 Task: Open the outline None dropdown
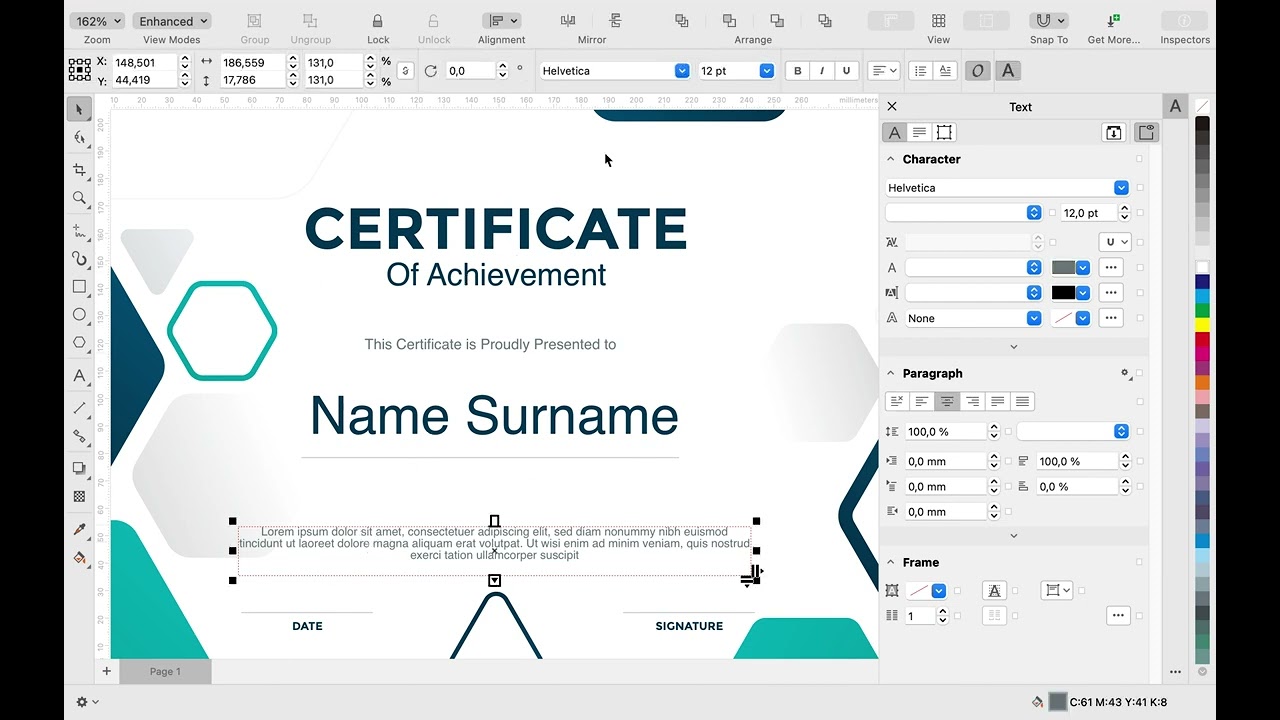pos(1034,318)
